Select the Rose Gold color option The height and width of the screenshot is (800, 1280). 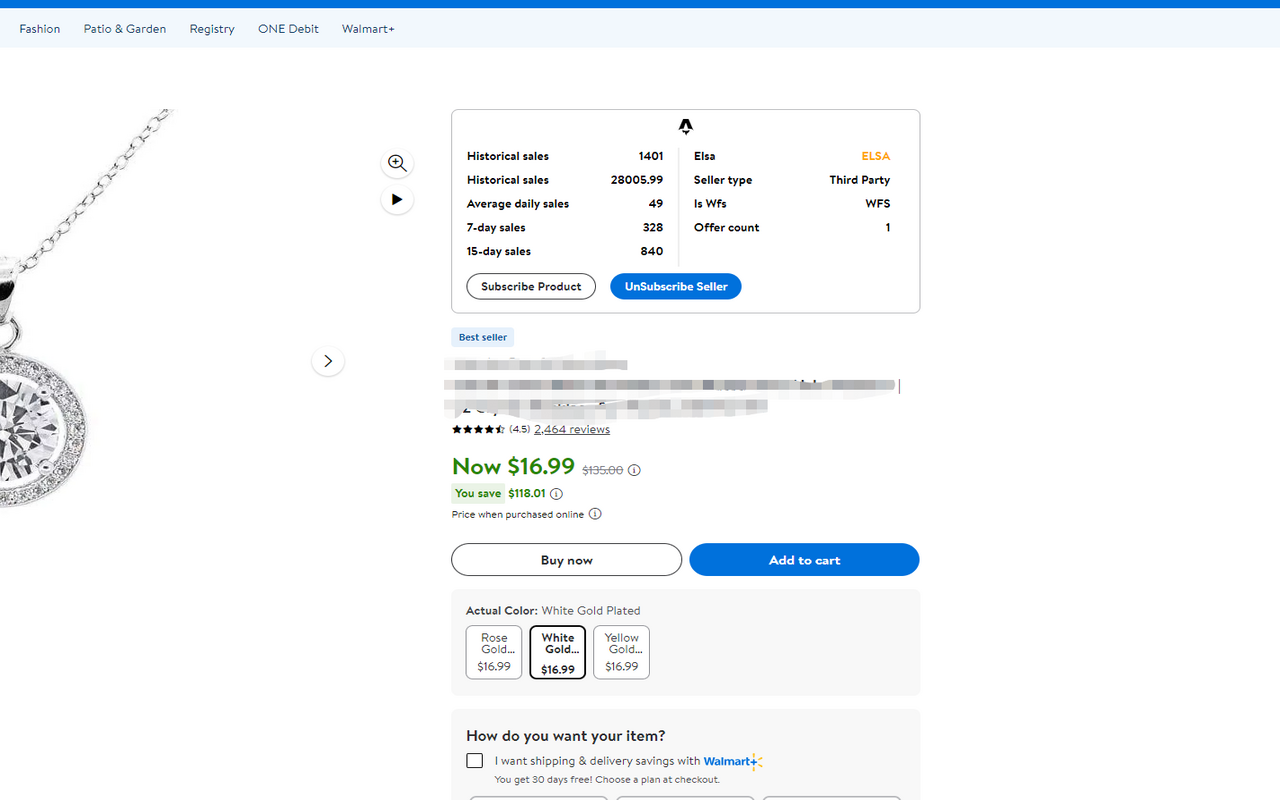494,652
